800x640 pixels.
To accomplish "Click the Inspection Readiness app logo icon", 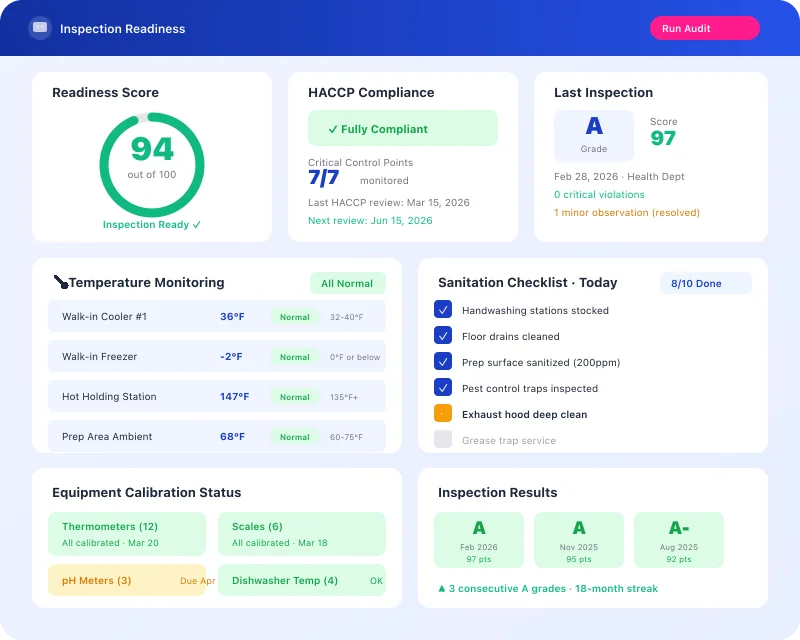I will (x=39, y=28).
